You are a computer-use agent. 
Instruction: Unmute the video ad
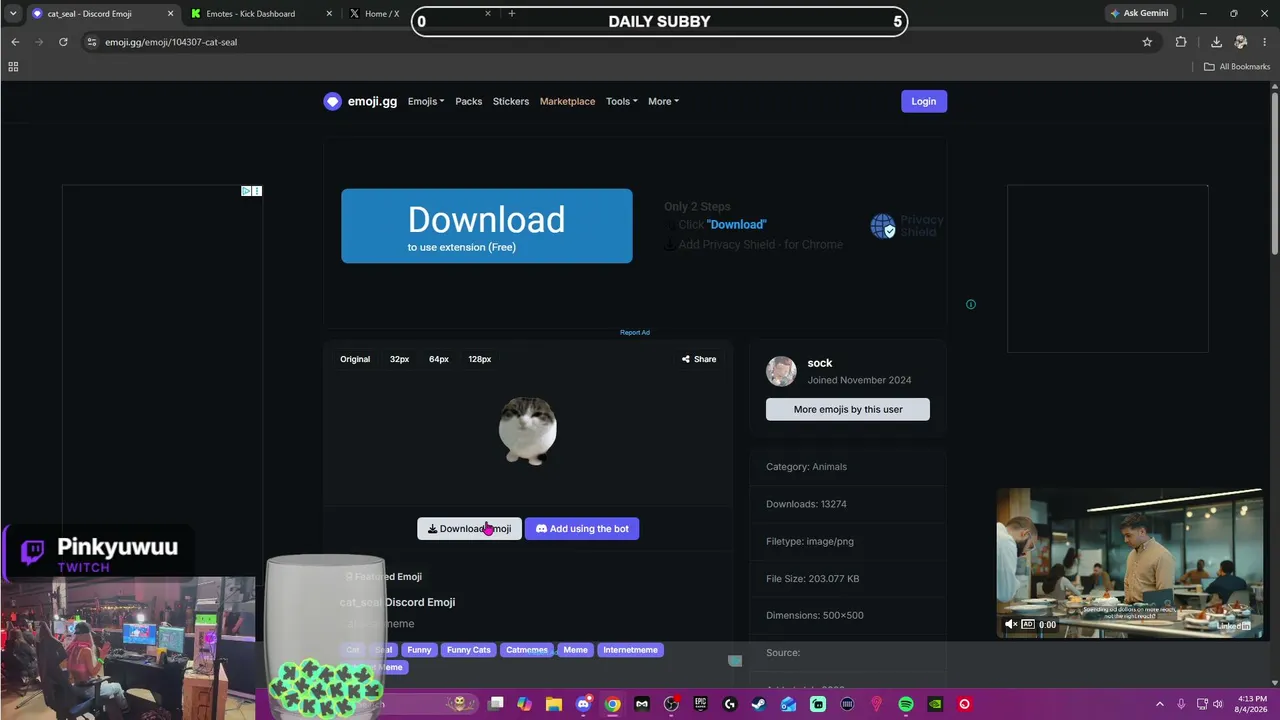(x=1011, y=625)
